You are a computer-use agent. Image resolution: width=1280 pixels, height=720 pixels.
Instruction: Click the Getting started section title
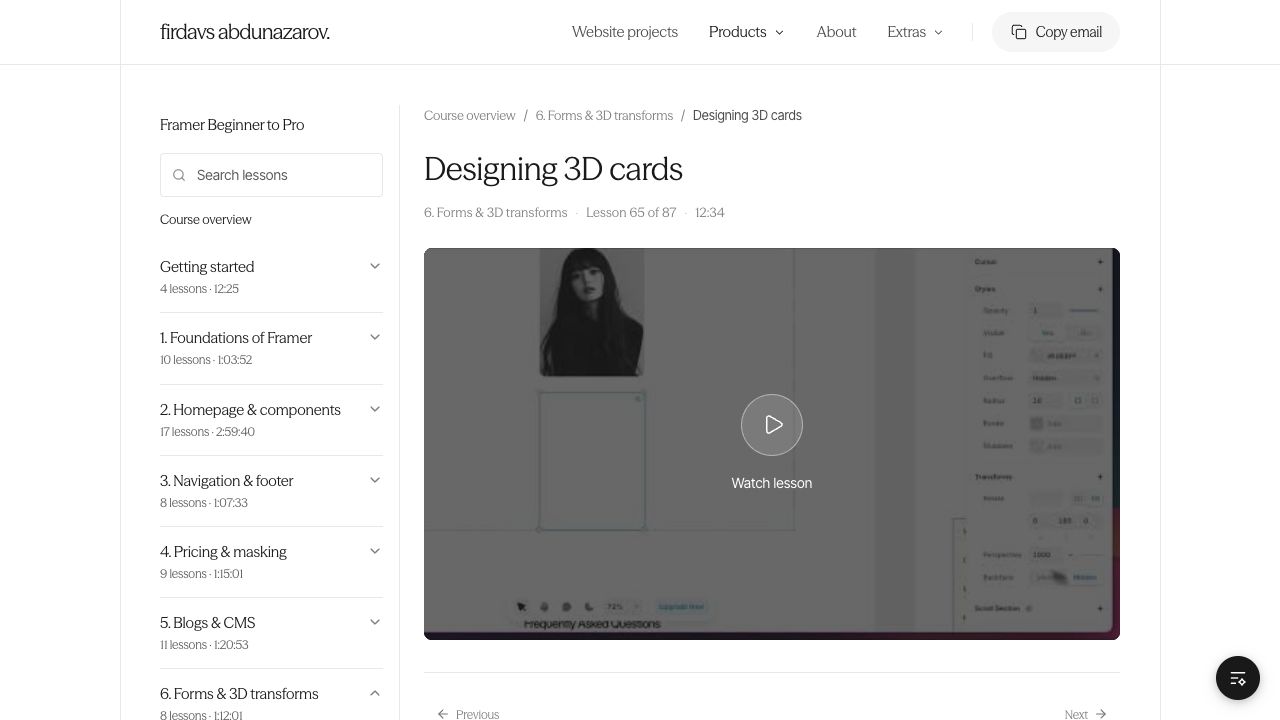tap(207, 267)
